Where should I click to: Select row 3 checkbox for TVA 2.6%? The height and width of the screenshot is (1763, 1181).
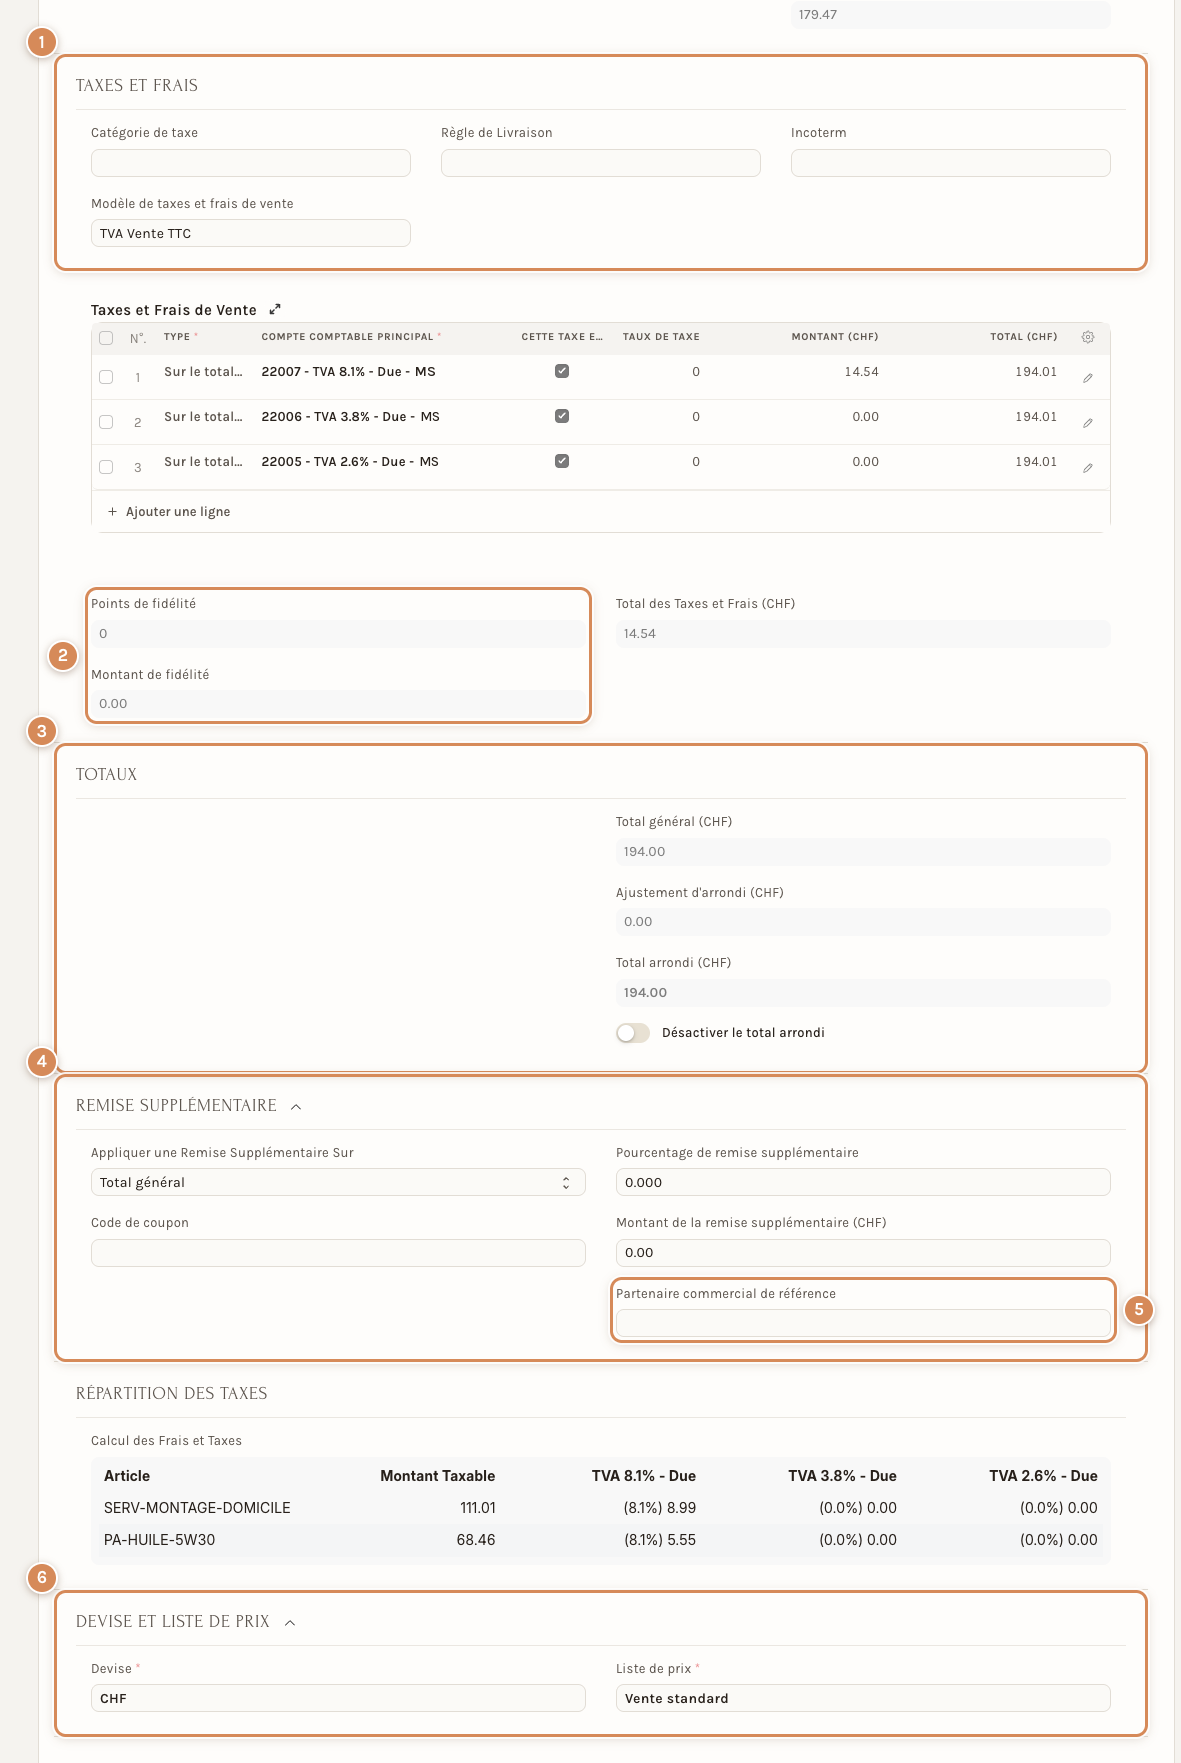pyautogui.click(x=106, y=467)
